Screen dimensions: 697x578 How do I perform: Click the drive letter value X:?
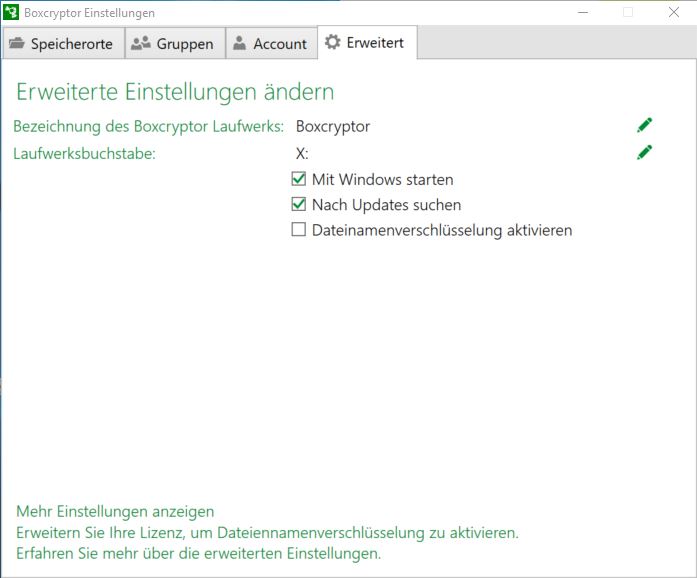click(302, 154)
